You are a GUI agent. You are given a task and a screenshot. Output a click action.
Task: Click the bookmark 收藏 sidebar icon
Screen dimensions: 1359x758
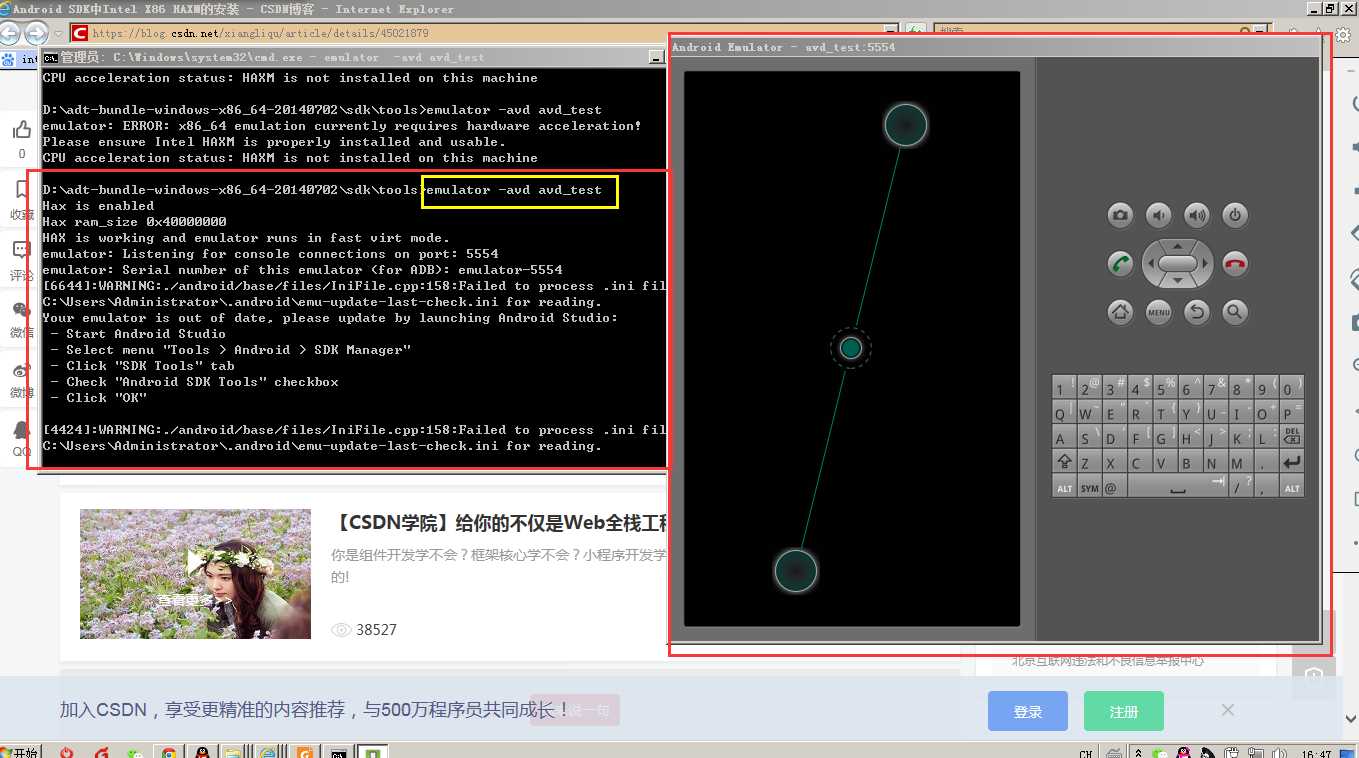tap(22, 190)
